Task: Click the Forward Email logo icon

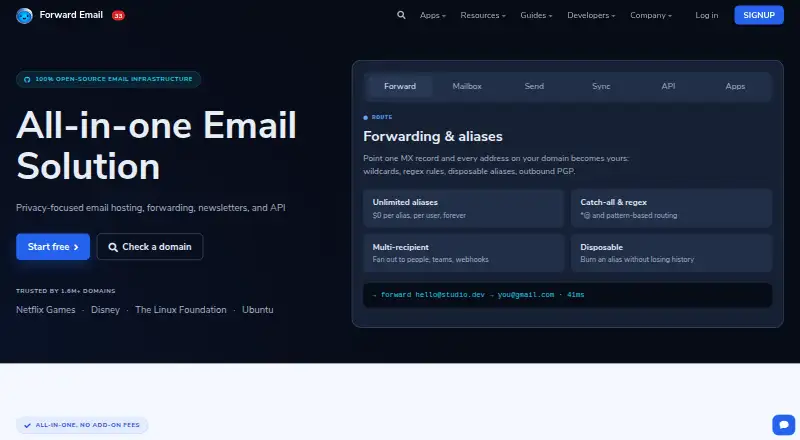Action: (24, 15)
